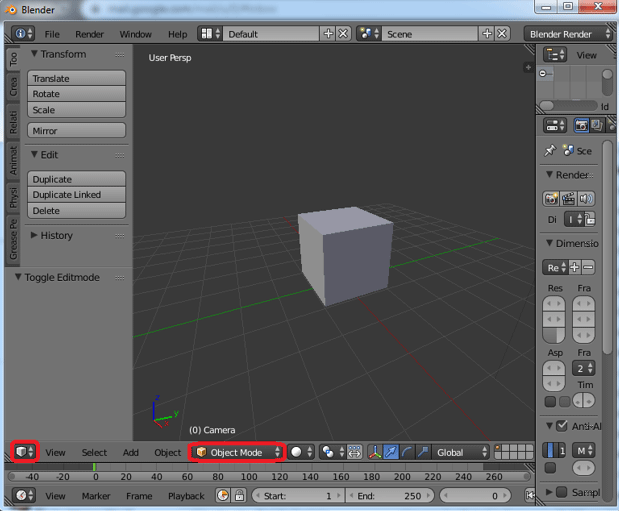The width and height of the screenshot is (619, 511).
Task: Toggle use preview range clock button
Action: pos(223,495)
